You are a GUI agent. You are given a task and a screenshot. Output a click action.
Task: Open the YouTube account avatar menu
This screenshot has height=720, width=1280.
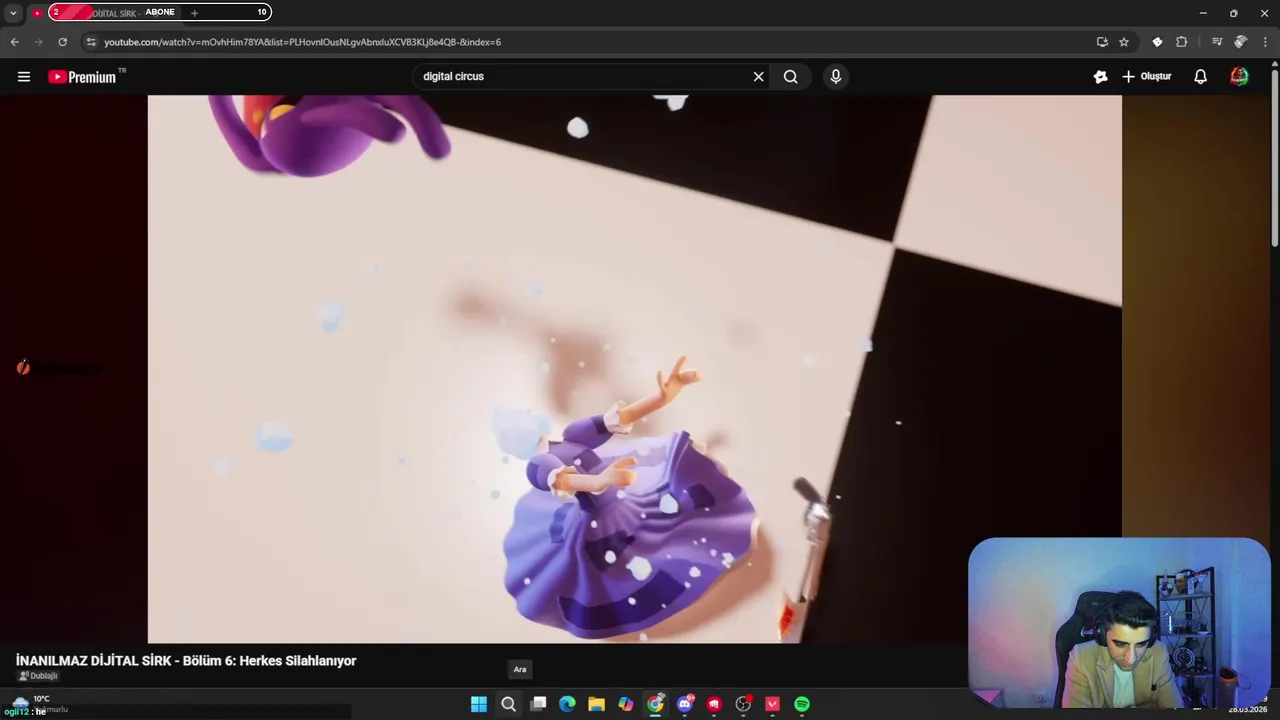tap(1239, 77)
